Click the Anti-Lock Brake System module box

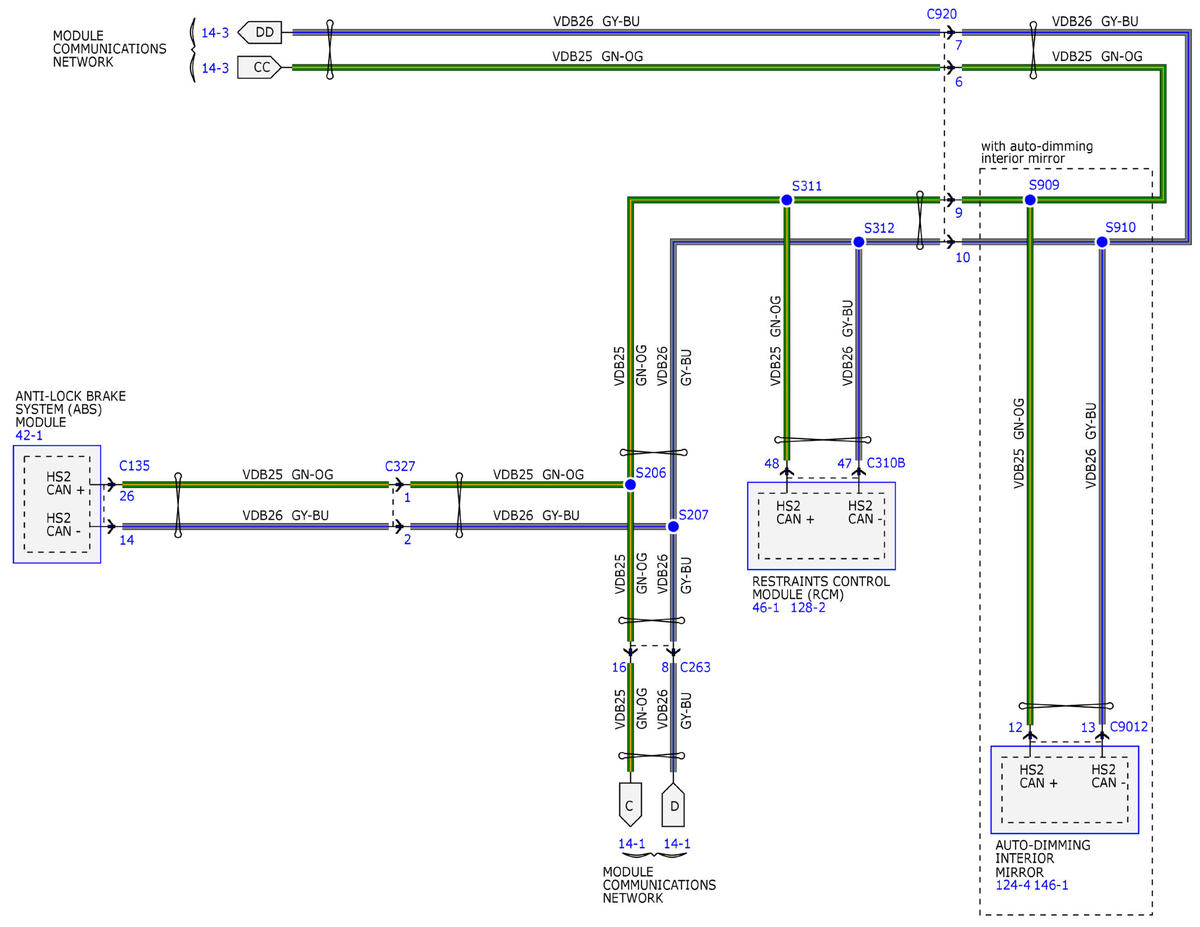[x=57, y=504]
